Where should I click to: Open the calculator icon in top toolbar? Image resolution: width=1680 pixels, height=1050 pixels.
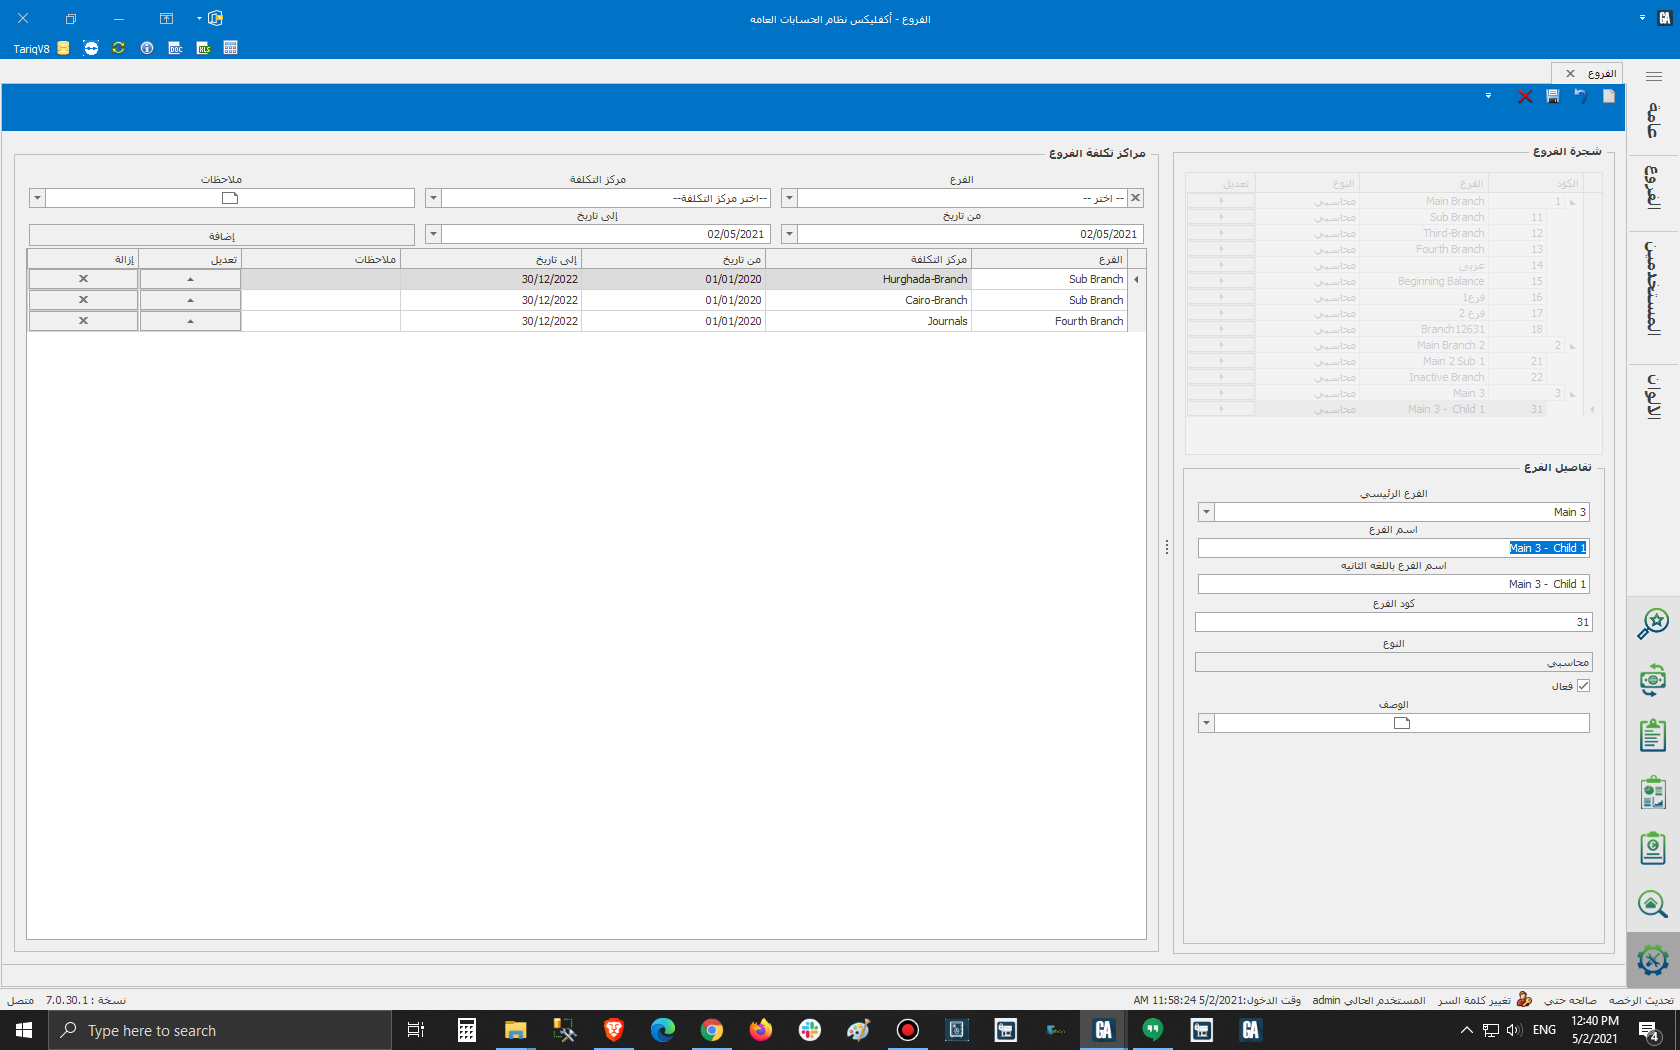tap(231, 48)
